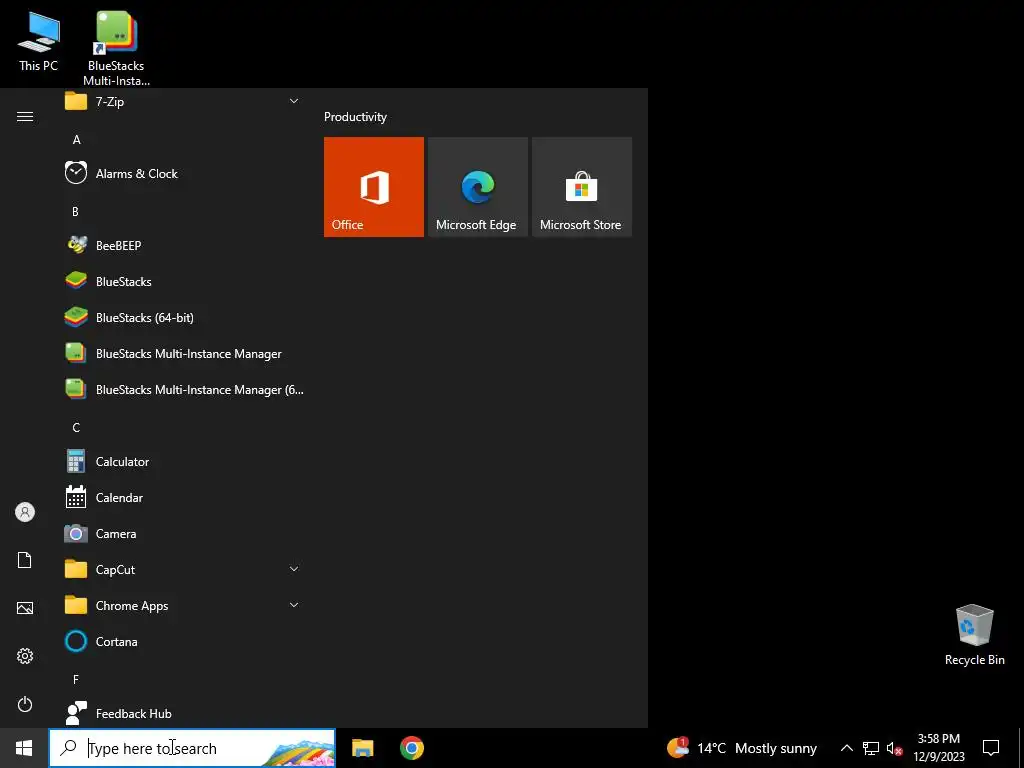Open File Explorer from taskbar
Image resolution: width=1024 pixels, height=768 pixels.
coord(362,748)
